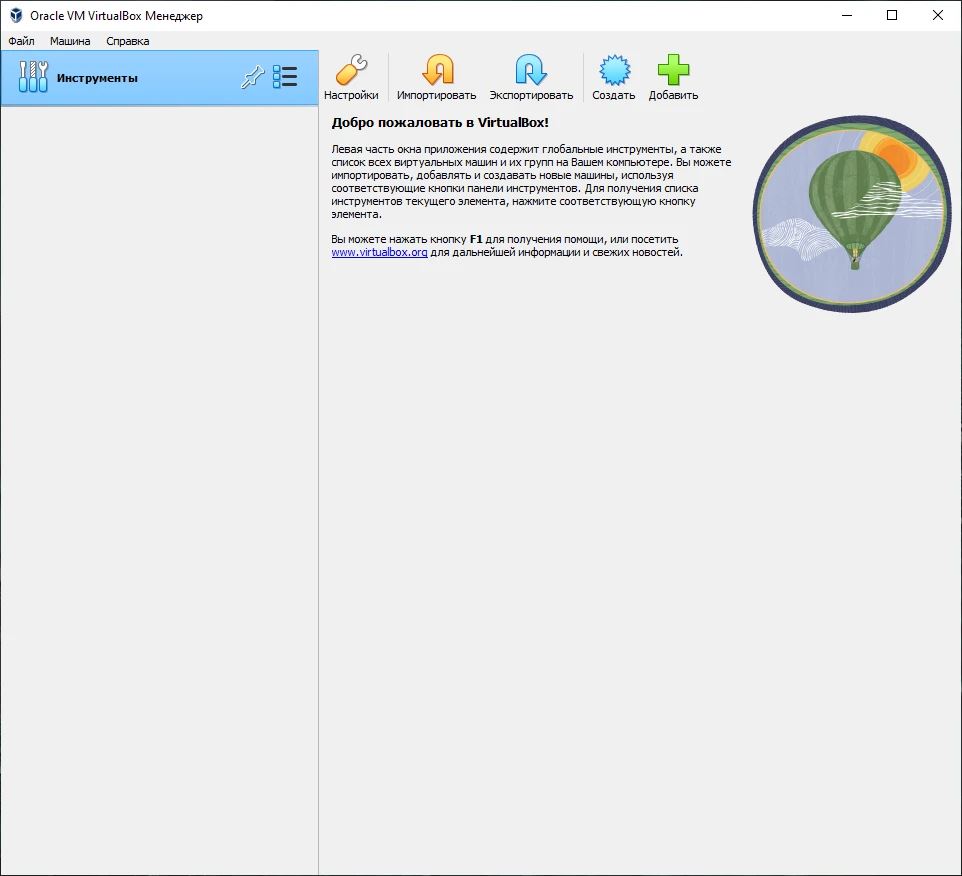Expand the Инструменты options via hamburger icon
Viewport: 962px width, 876px height.
click(286, 76)
